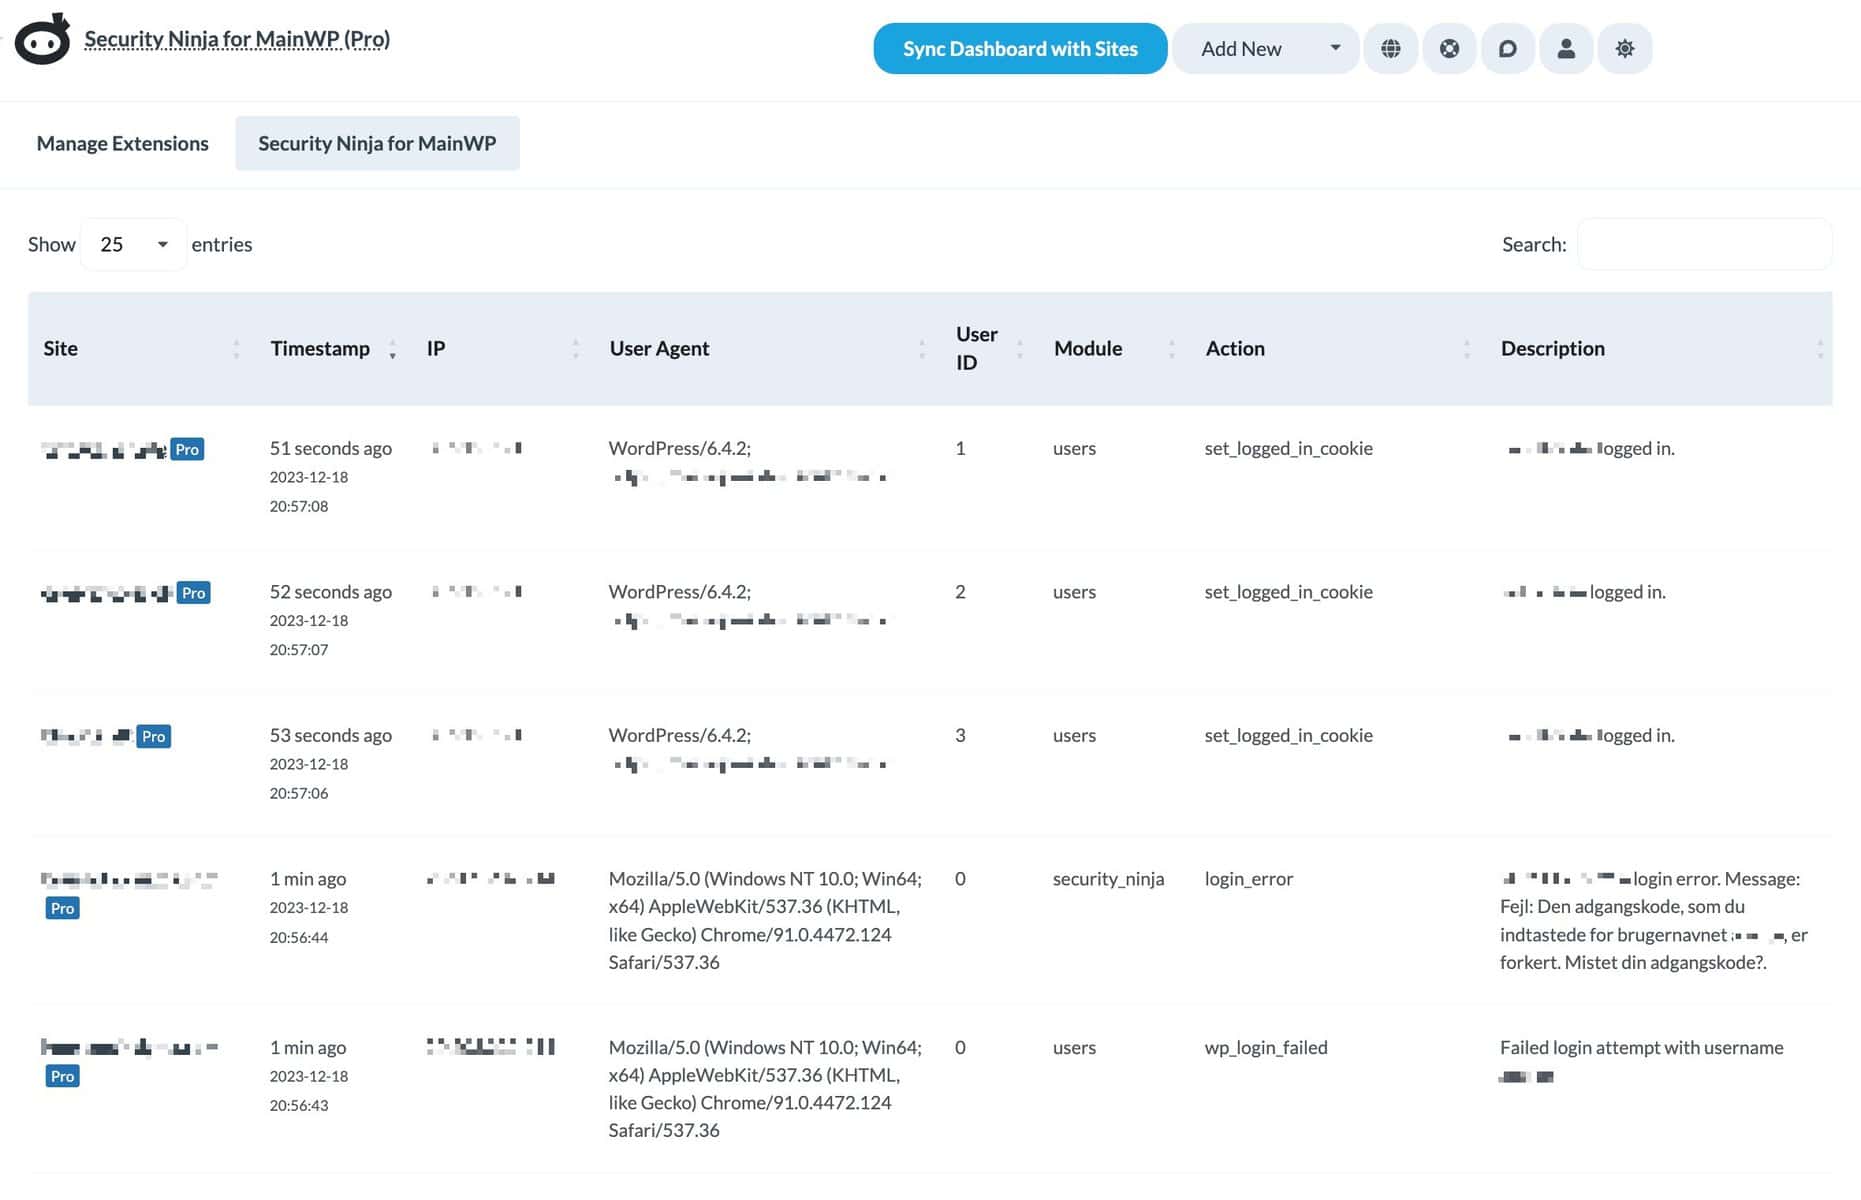Toggle the sun color-mode icon

click(x=1624, y=48)
